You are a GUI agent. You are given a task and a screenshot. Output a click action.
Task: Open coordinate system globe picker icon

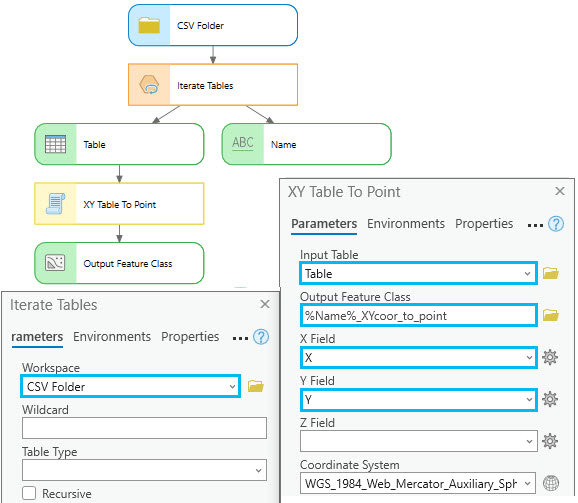(x=551, y=483)
